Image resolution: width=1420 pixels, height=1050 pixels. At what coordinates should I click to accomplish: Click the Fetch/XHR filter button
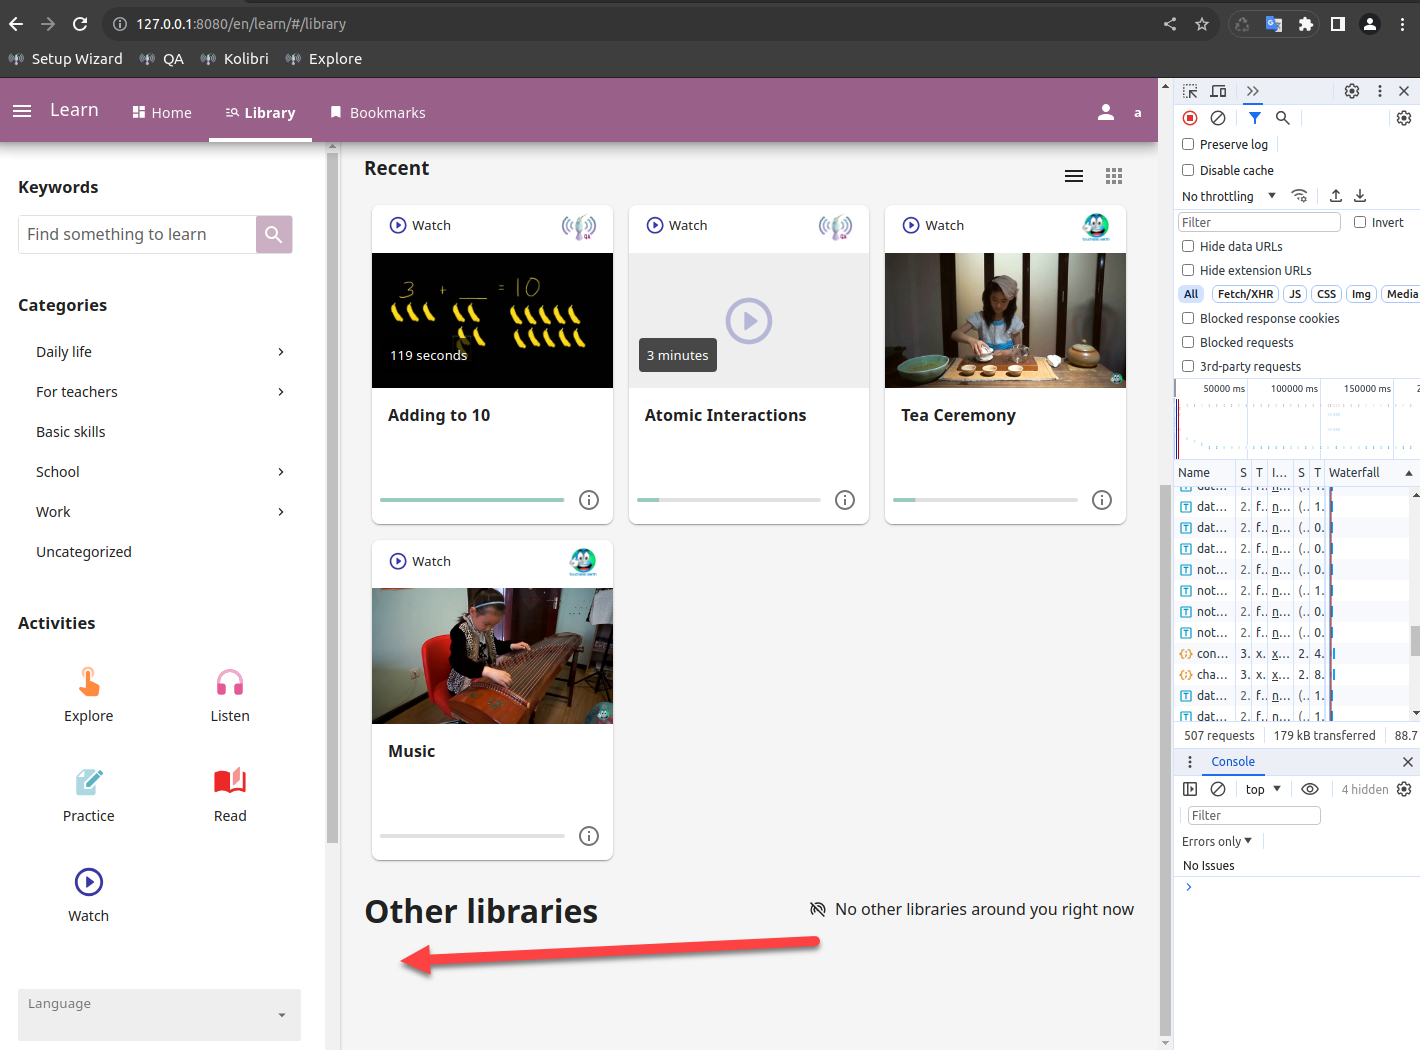coord(1245,293)
